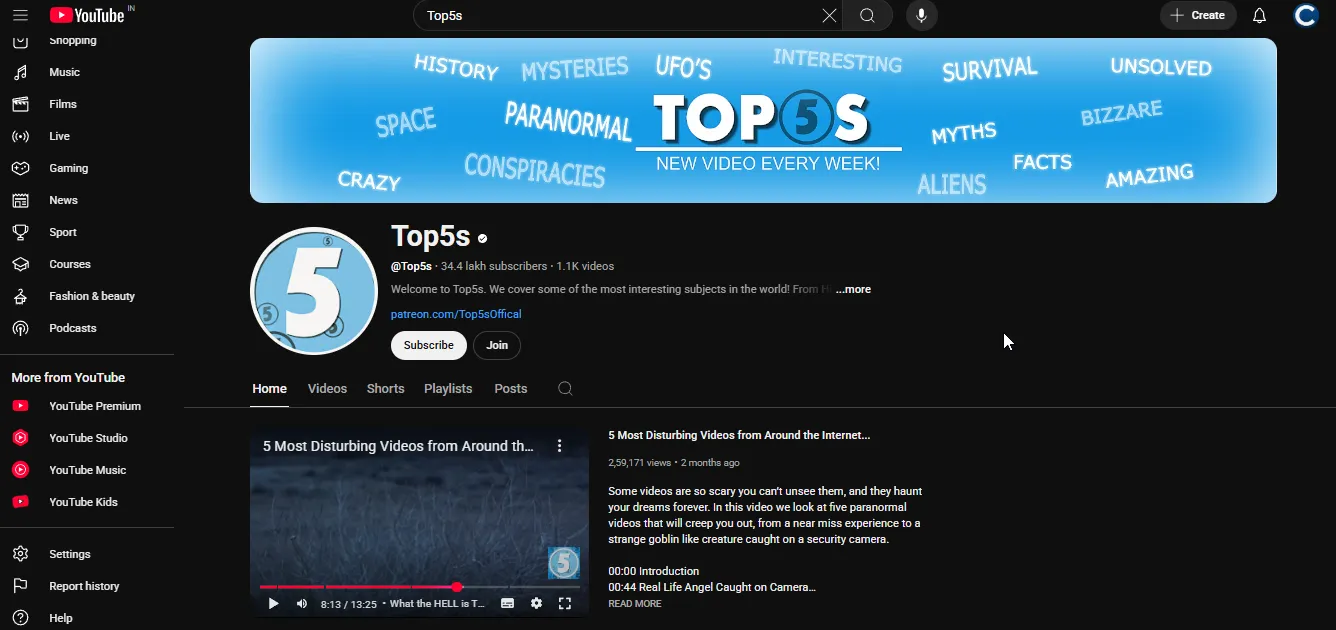Open the notifications bell

pyautogui.click(x=1260, y=15)
